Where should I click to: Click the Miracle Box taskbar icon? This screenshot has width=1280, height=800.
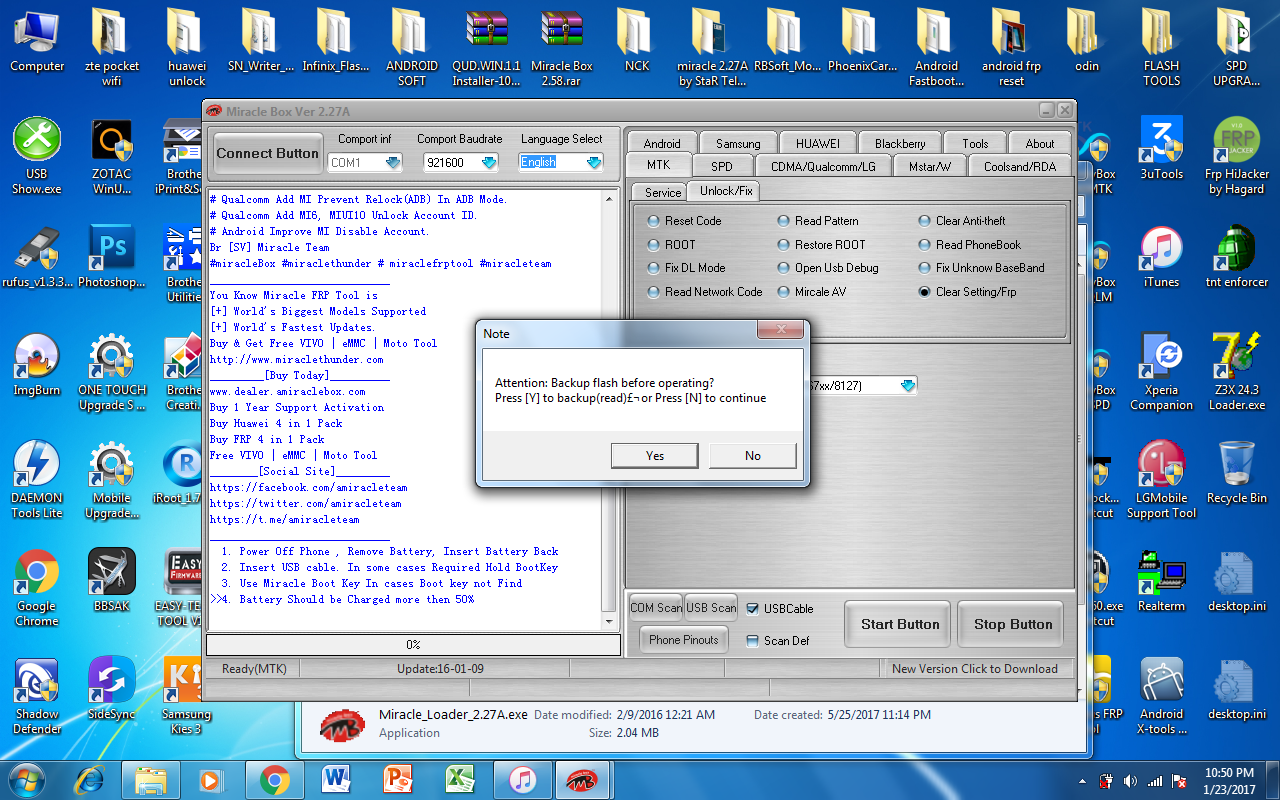[581, 779]
